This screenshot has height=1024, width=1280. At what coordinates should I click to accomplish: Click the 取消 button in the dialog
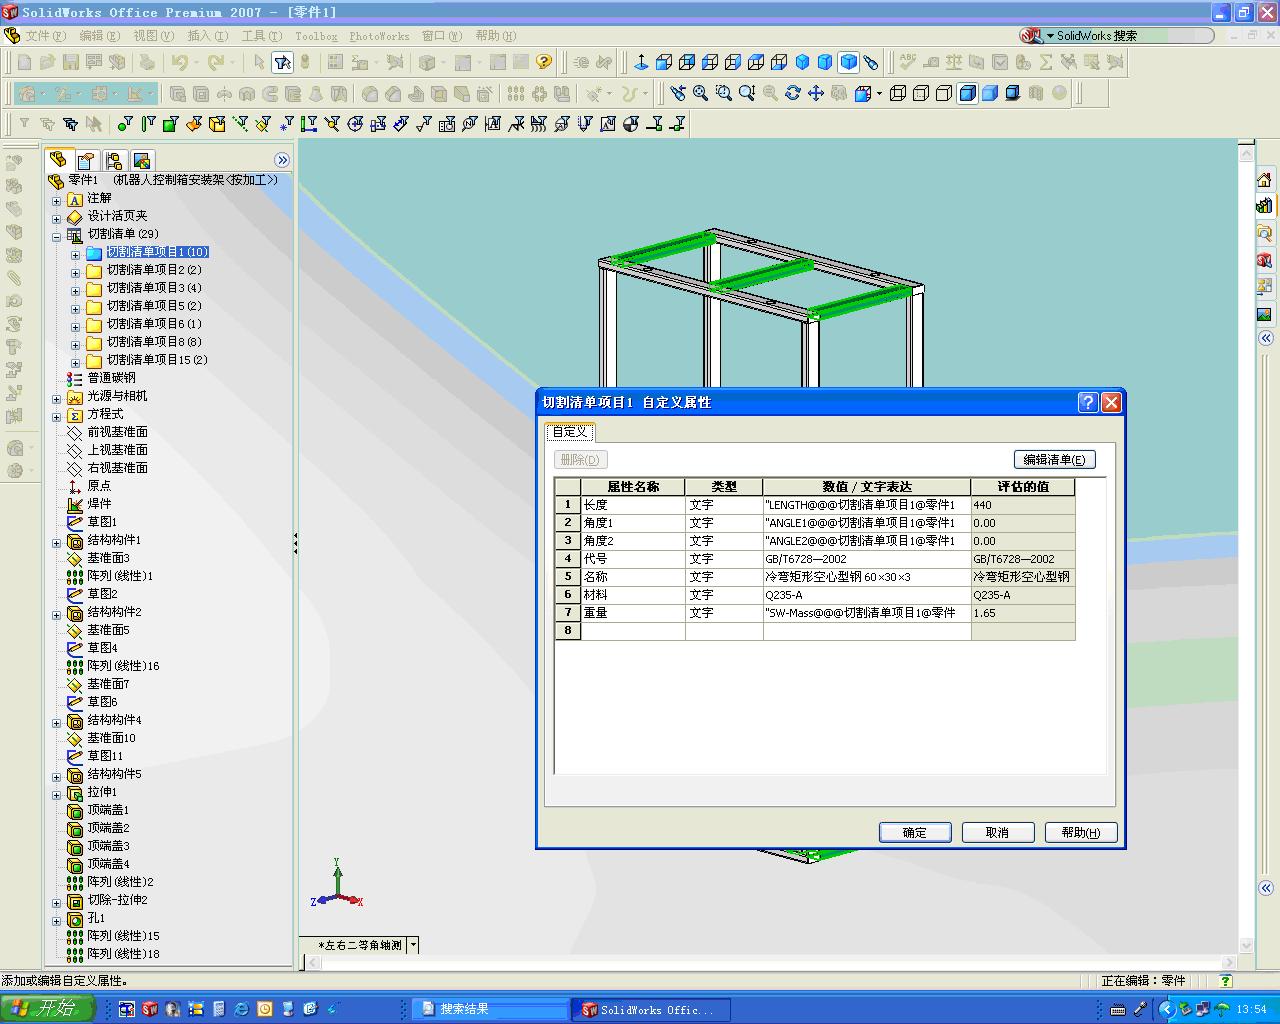[997, 832]
